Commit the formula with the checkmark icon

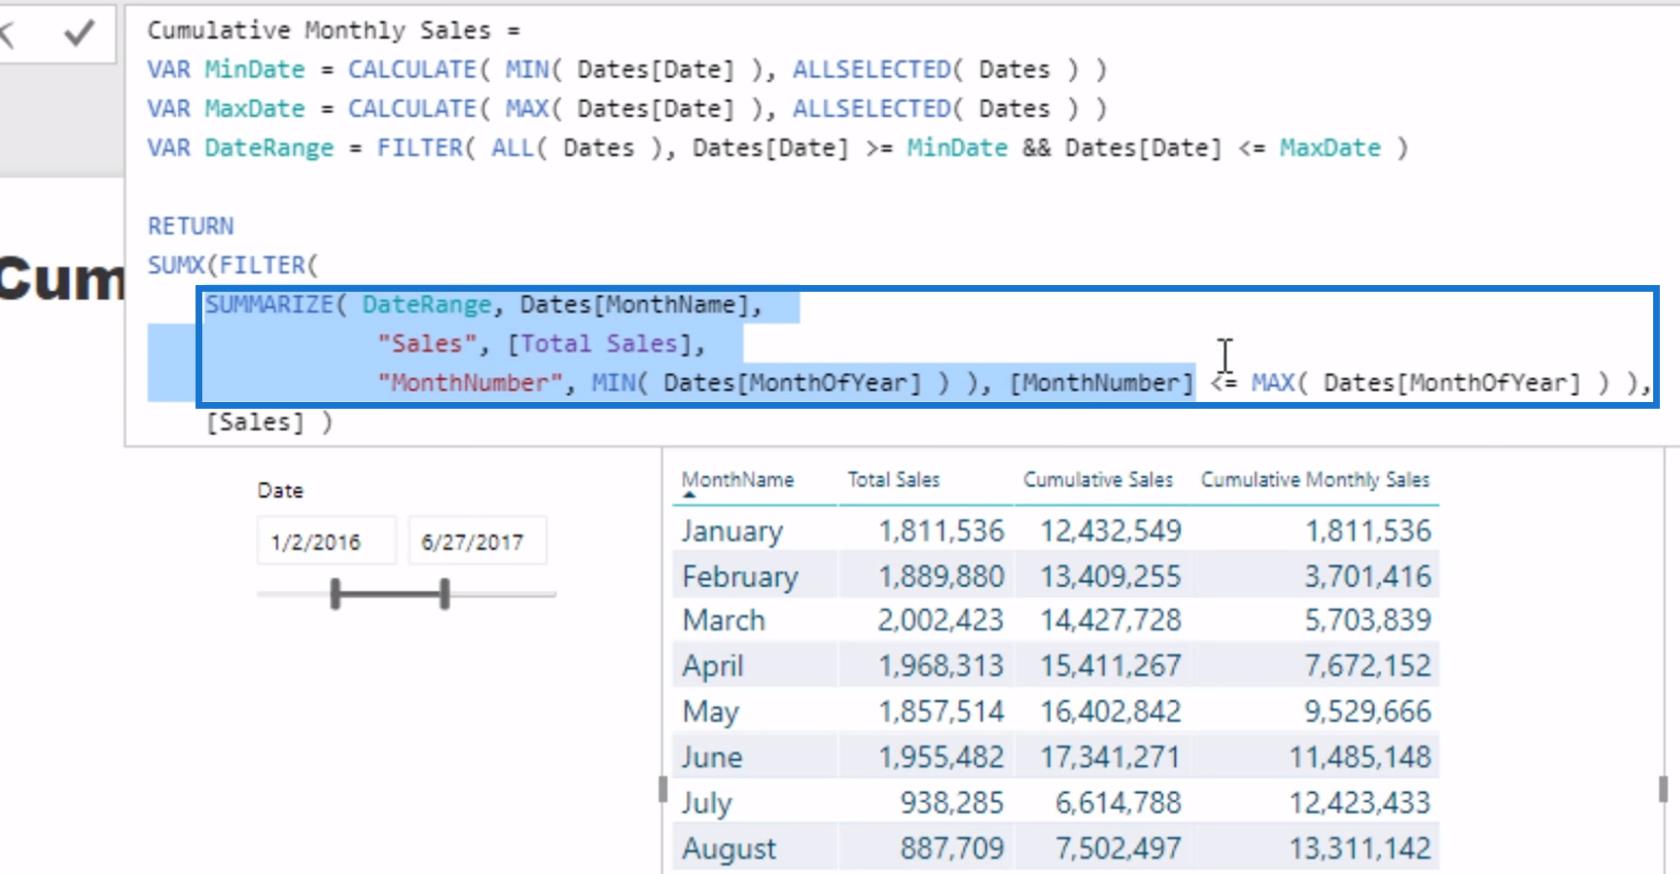point(79,34)
